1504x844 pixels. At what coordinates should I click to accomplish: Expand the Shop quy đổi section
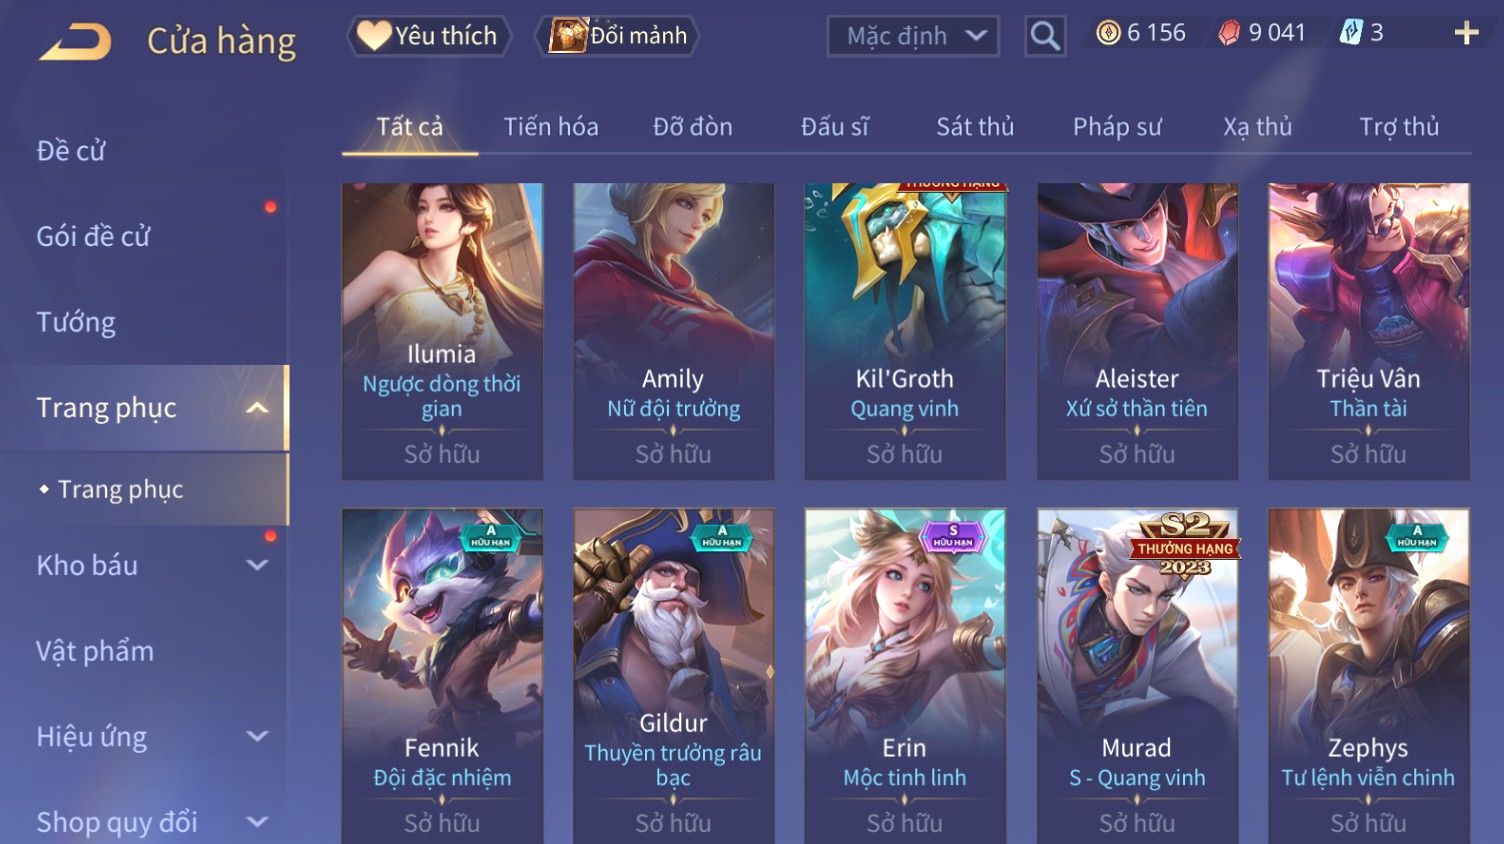(257, 822)
